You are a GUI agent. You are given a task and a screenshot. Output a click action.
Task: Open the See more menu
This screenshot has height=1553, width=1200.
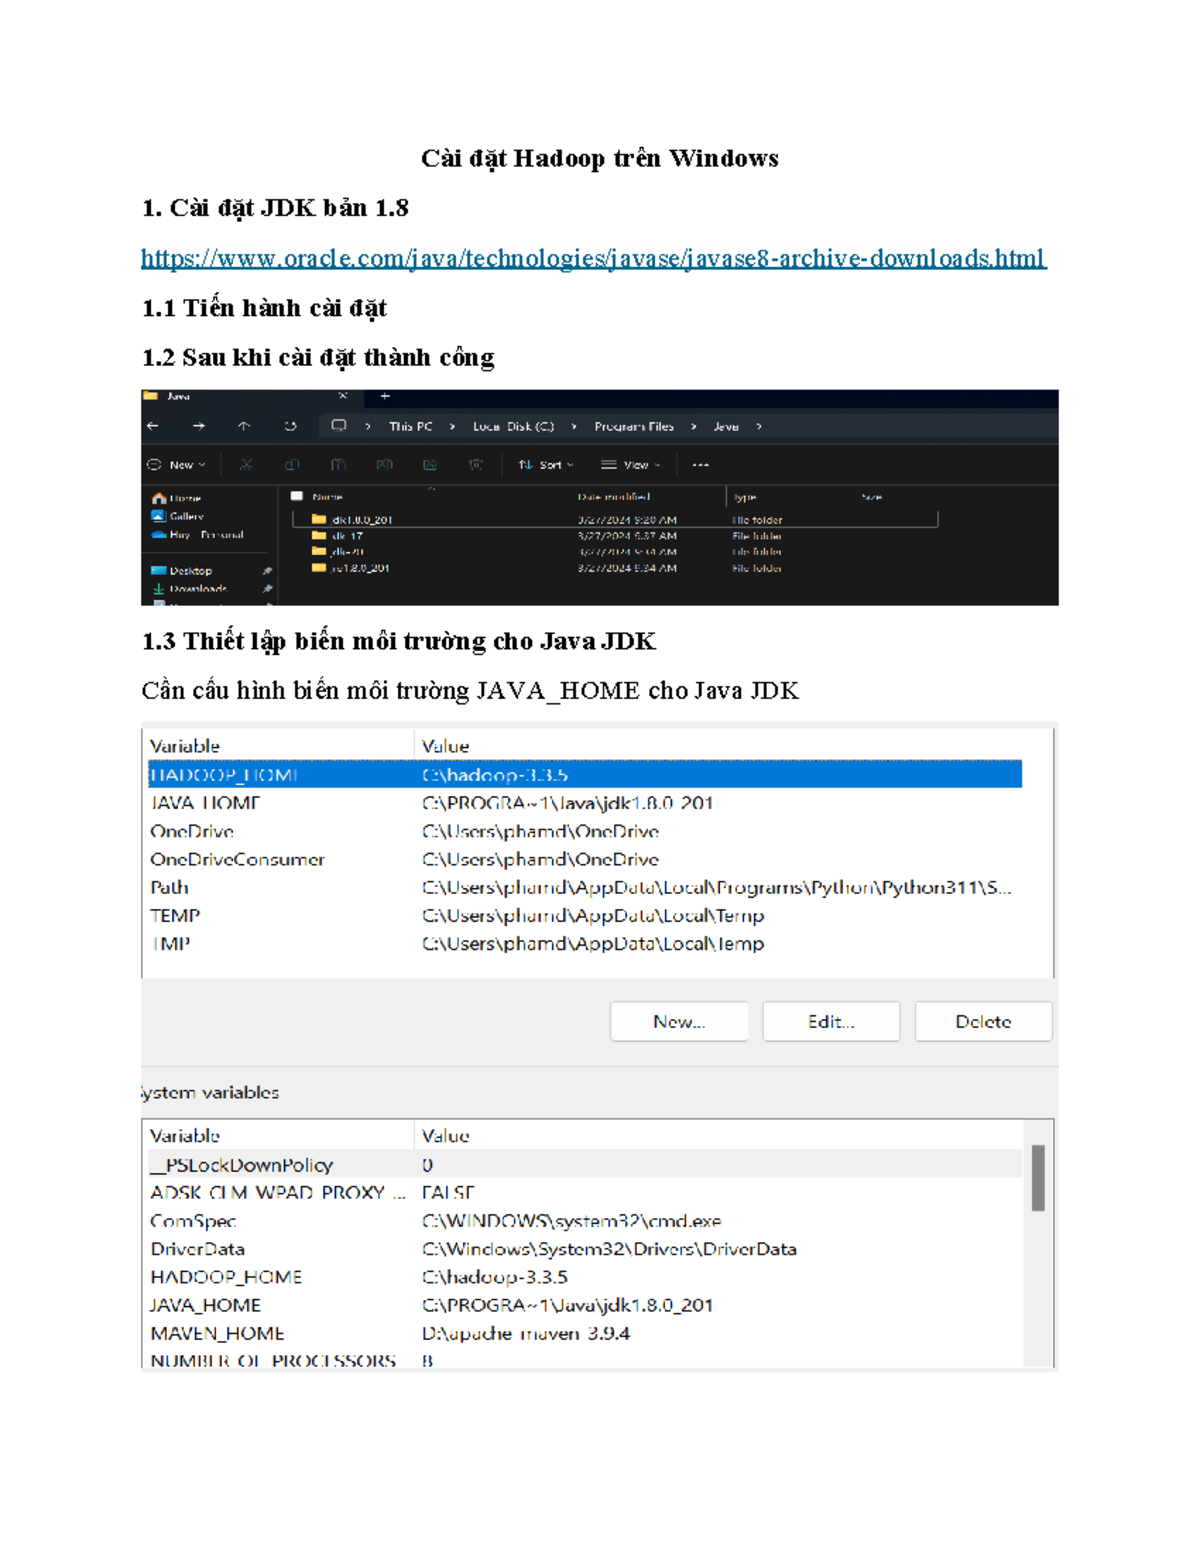(701, 464)
